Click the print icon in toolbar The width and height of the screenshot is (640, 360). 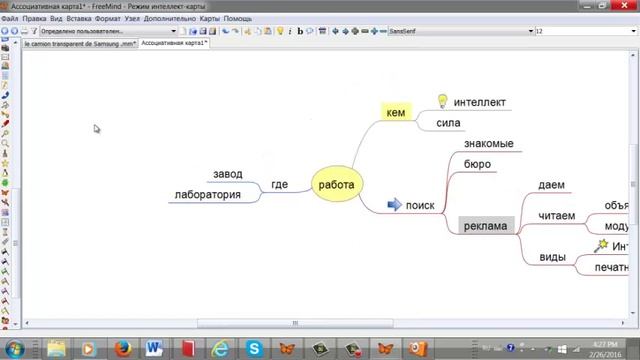point(24,31)
